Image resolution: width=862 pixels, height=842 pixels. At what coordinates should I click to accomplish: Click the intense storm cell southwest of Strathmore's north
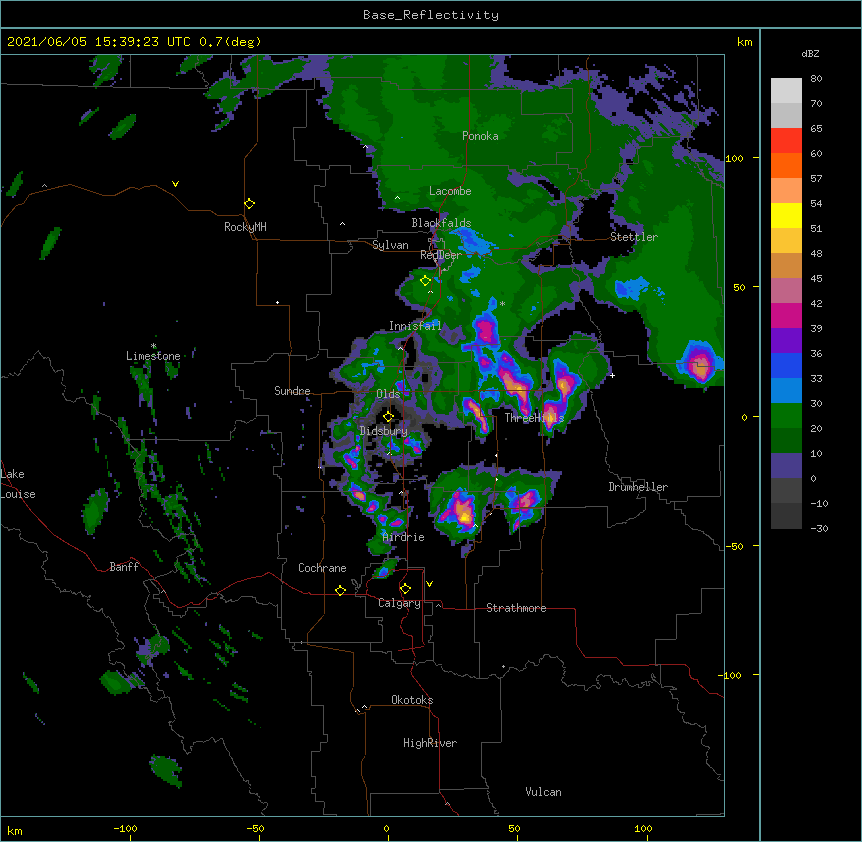click(460, 511)
